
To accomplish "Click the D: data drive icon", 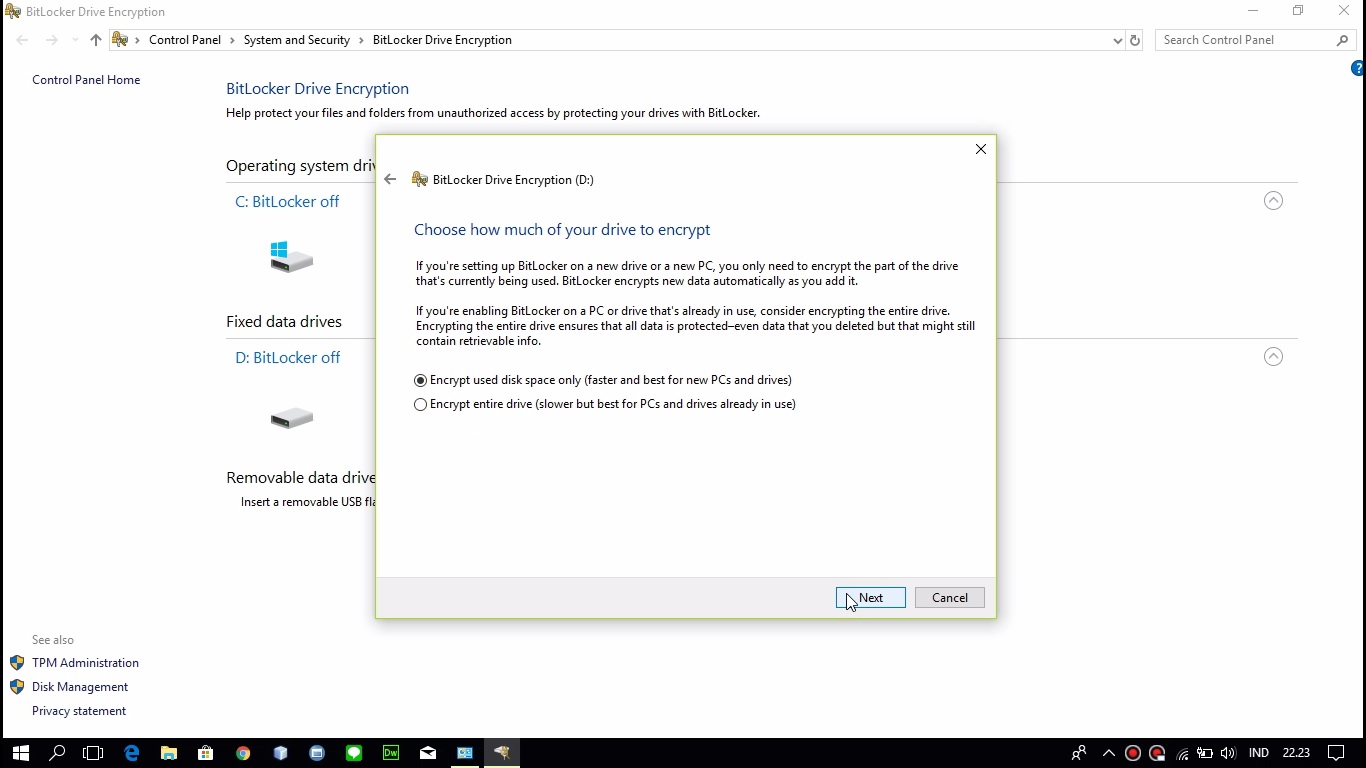I will click(292, 418).
